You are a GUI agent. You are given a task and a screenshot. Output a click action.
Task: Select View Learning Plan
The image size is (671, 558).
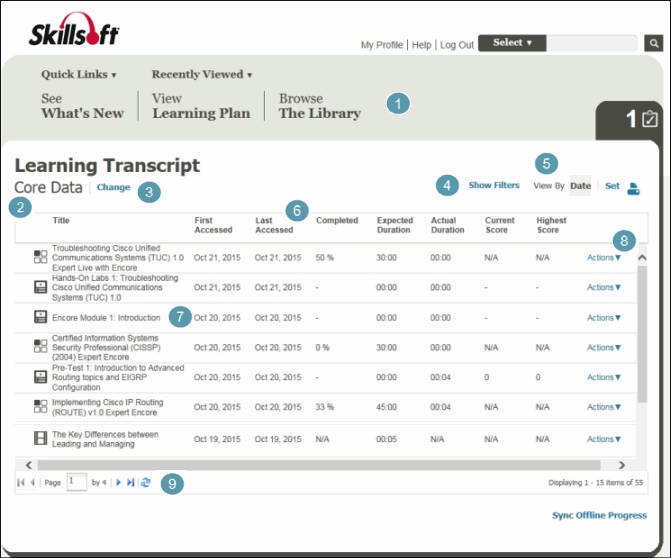(x=200, y=106)
